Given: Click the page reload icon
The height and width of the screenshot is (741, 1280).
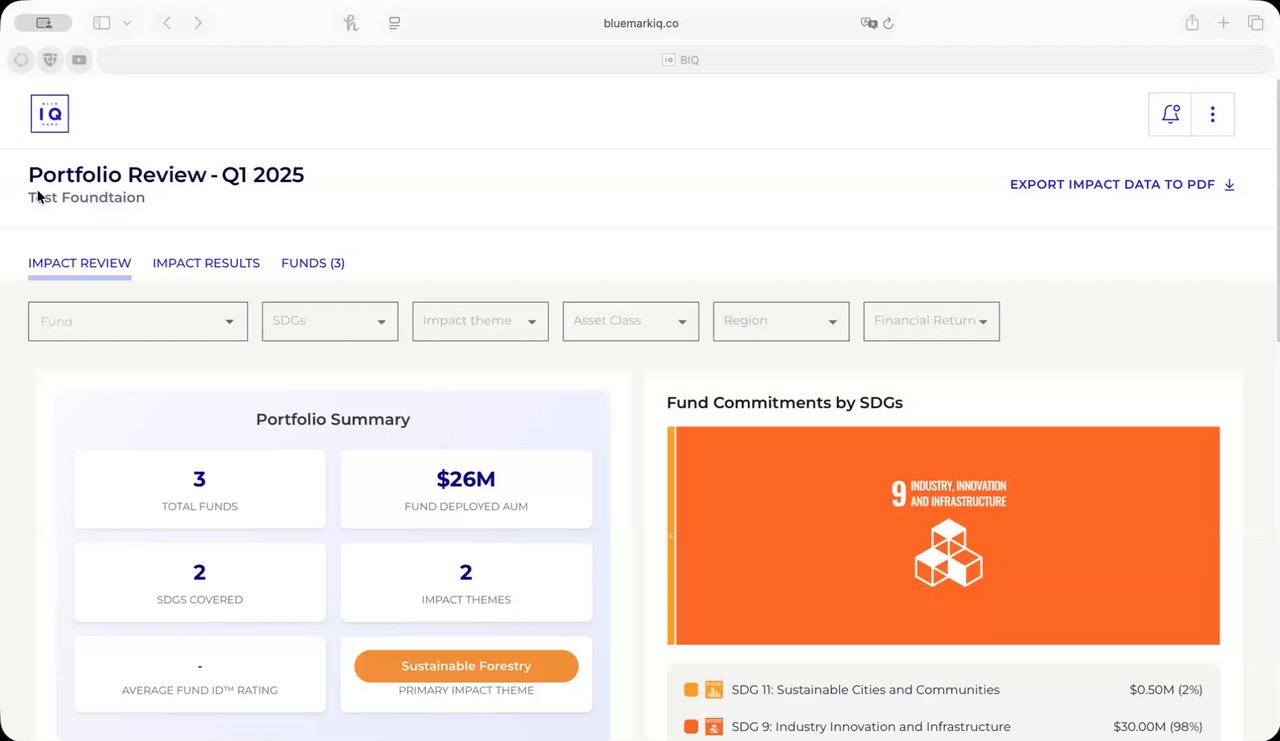Looking at the screenshot, I should pyautogui.click(x=888, y=23).
